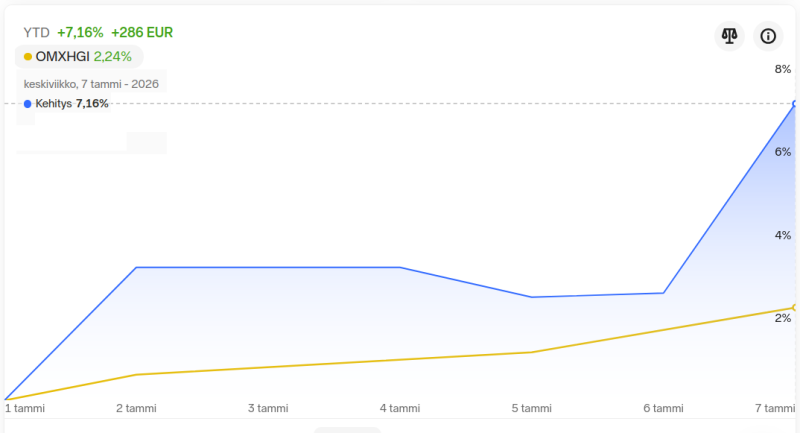Click the yellow OMXHGI legend dot
This screenshot has width=800, height=433.
click(27, 57)
